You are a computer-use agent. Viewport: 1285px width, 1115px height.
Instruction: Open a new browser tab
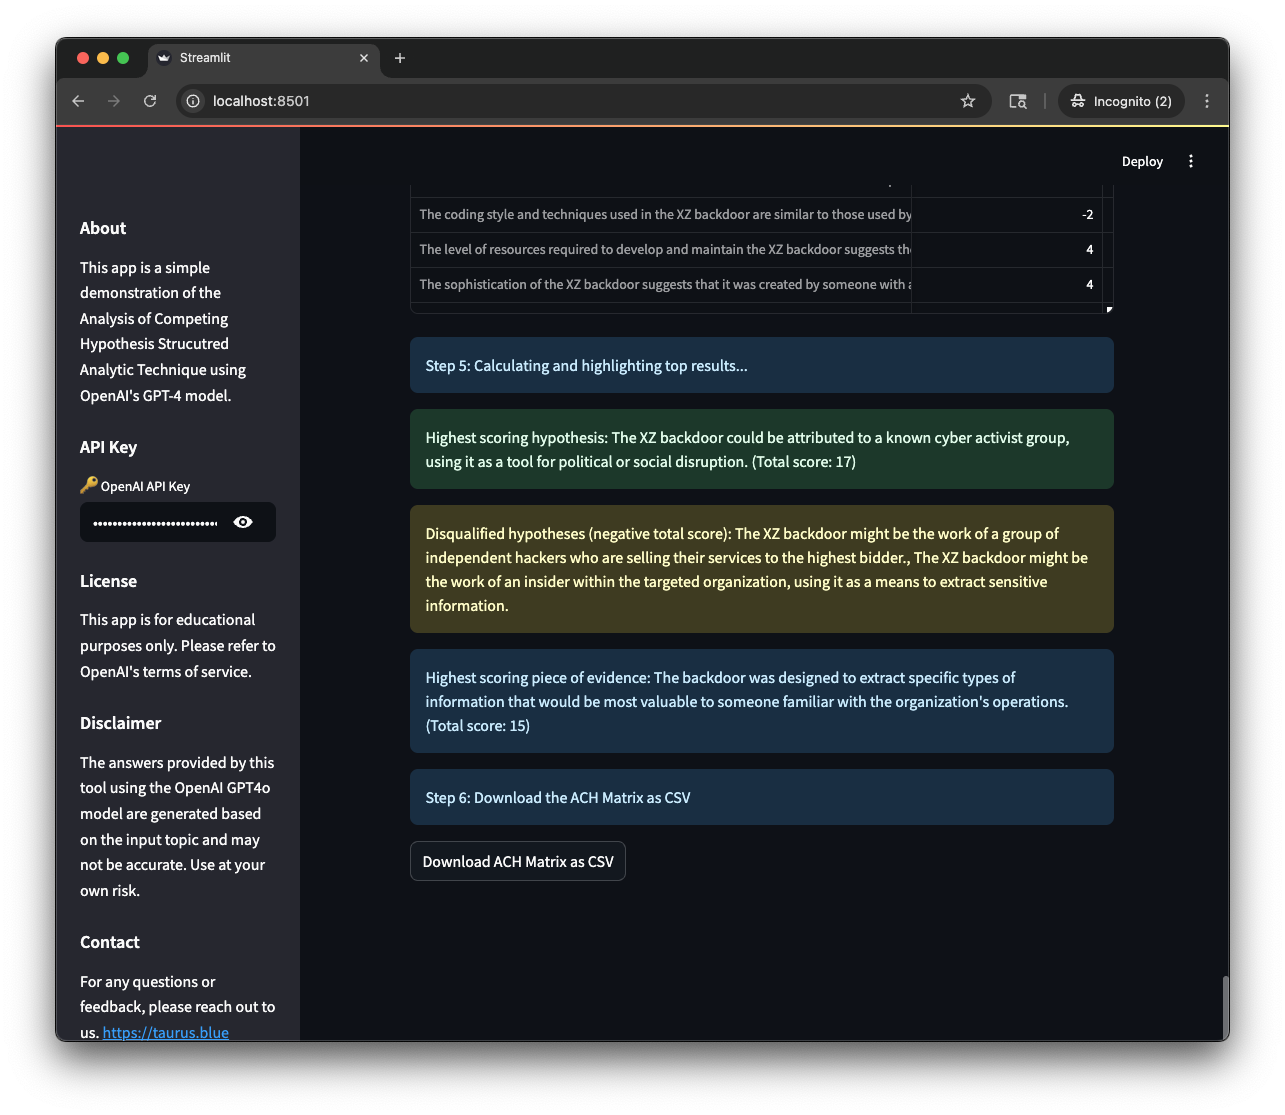(x=400, y=58)
